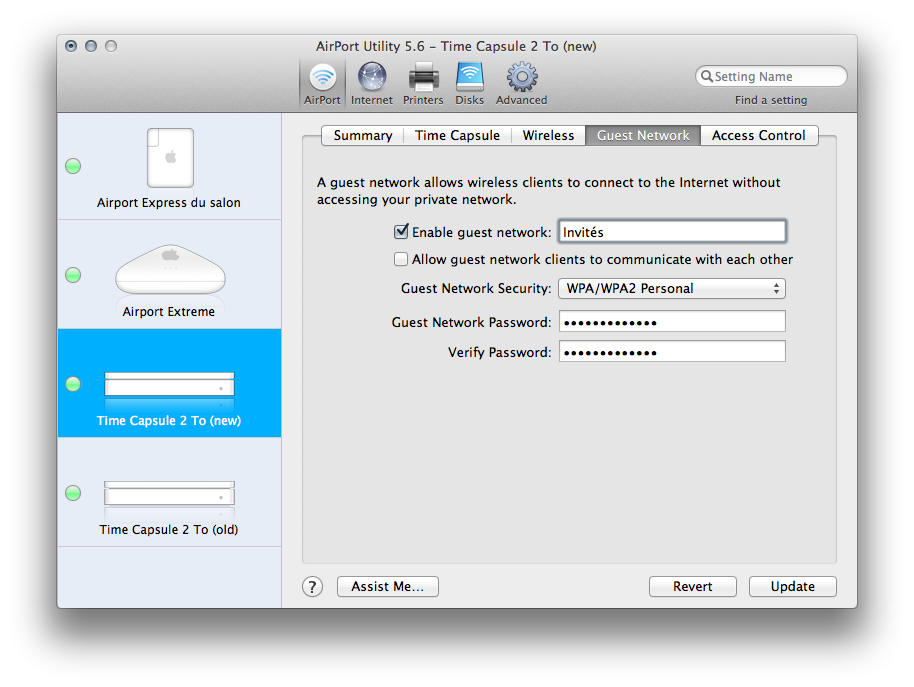The height and width of the screenshot is (687, 914).
Task: Switch to the Wireless tab
Action: click(548, 136)
